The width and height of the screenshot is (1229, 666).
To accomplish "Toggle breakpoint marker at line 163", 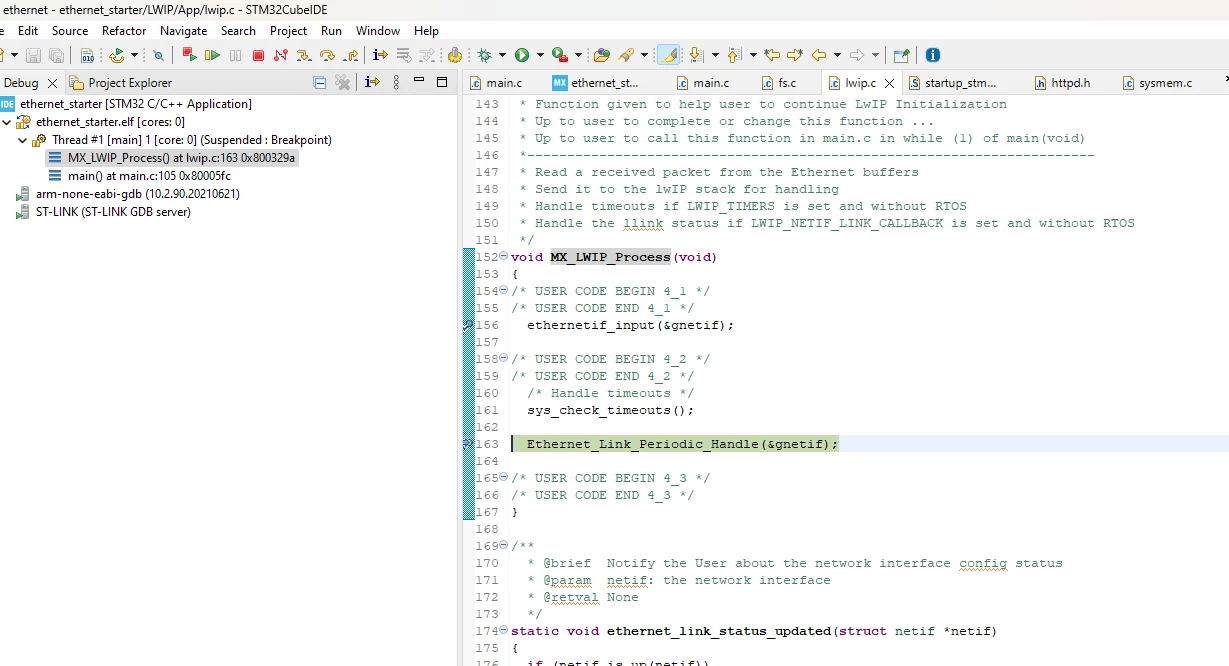I will tap(468, 443).
